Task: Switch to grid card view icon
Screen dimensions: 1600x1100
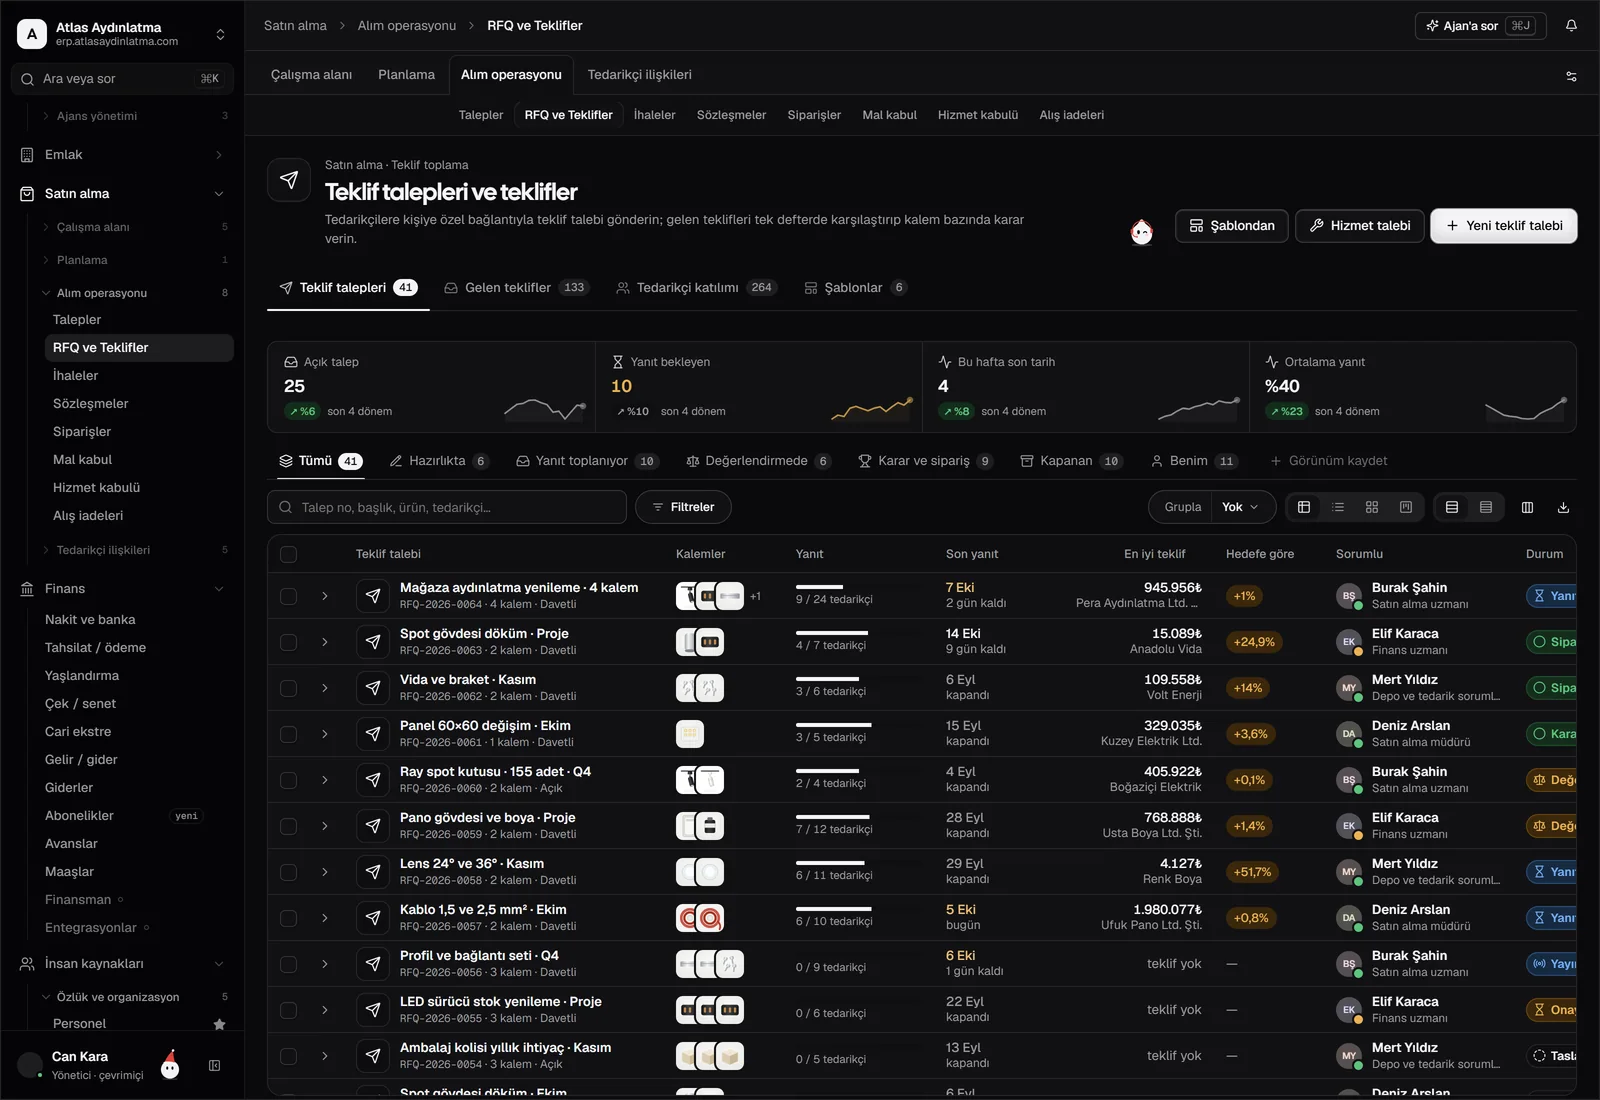Action: [x=1372, y=508]
